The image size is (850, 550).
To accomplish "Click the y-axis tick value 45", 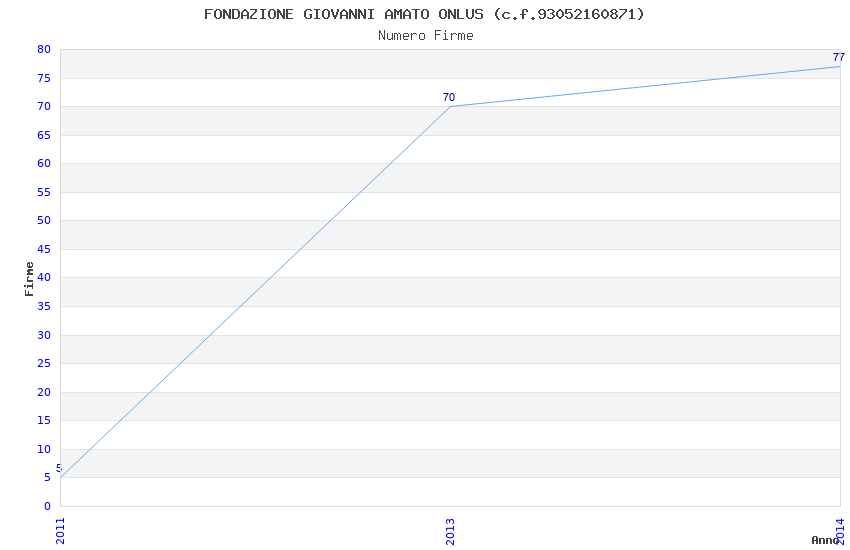I will point(44,249).
